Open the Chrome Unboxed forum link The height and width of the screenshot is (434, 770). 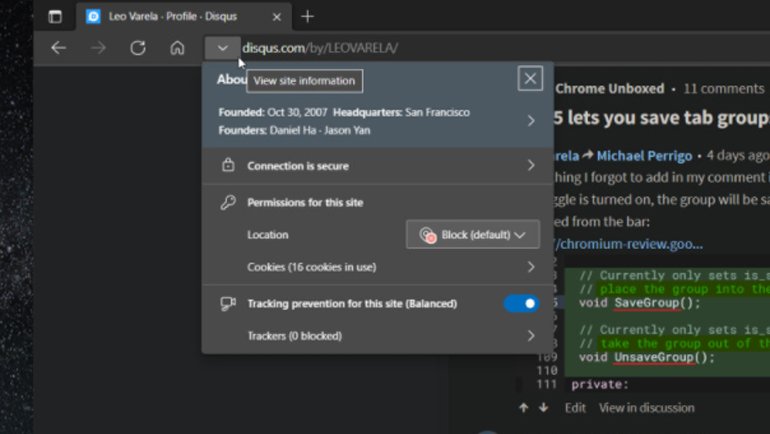(609, 89)
